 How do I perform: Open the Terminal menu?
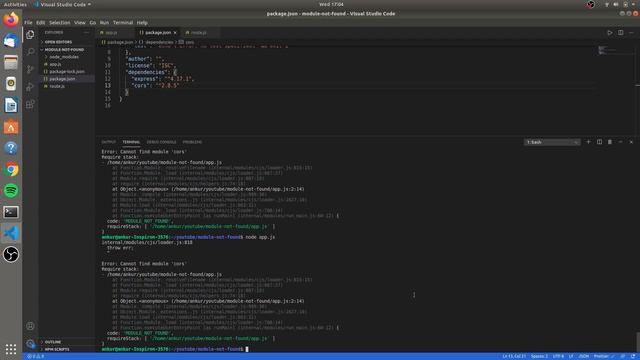pyautogui.click(x=123, y=22)
